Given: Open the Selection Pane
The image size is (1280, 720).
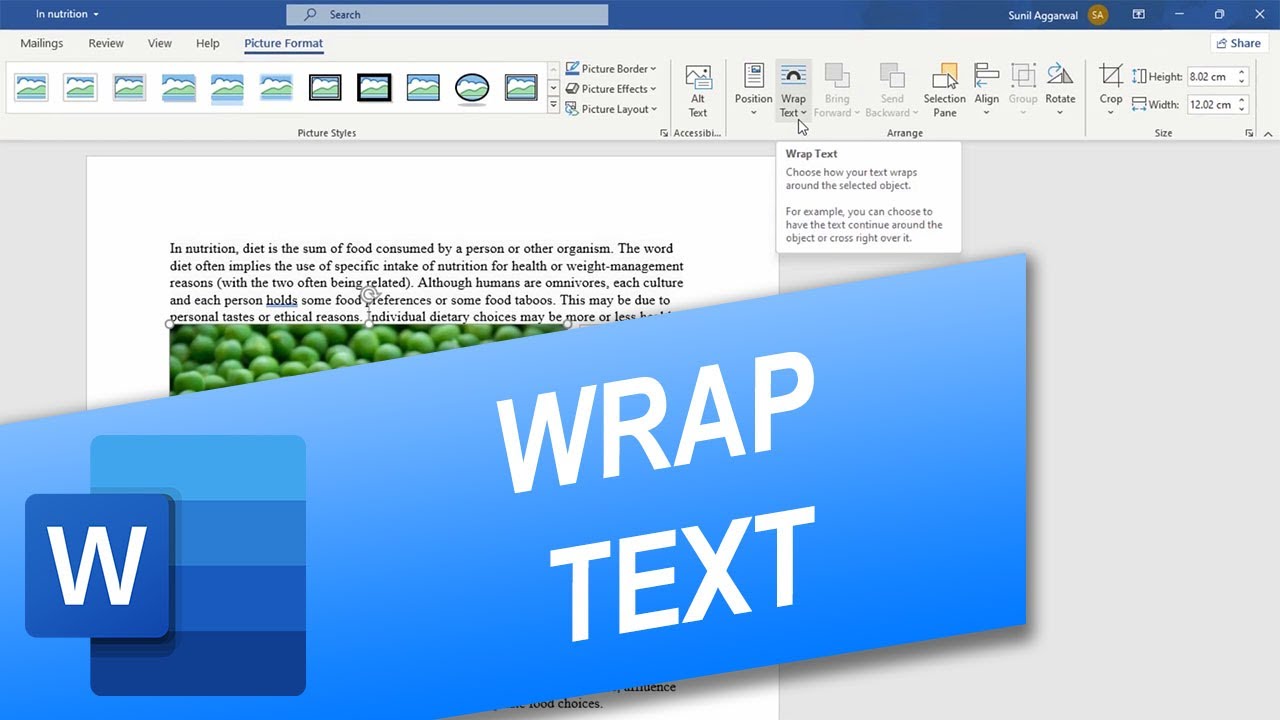Looking at the screenshot, I should point(944,90).
